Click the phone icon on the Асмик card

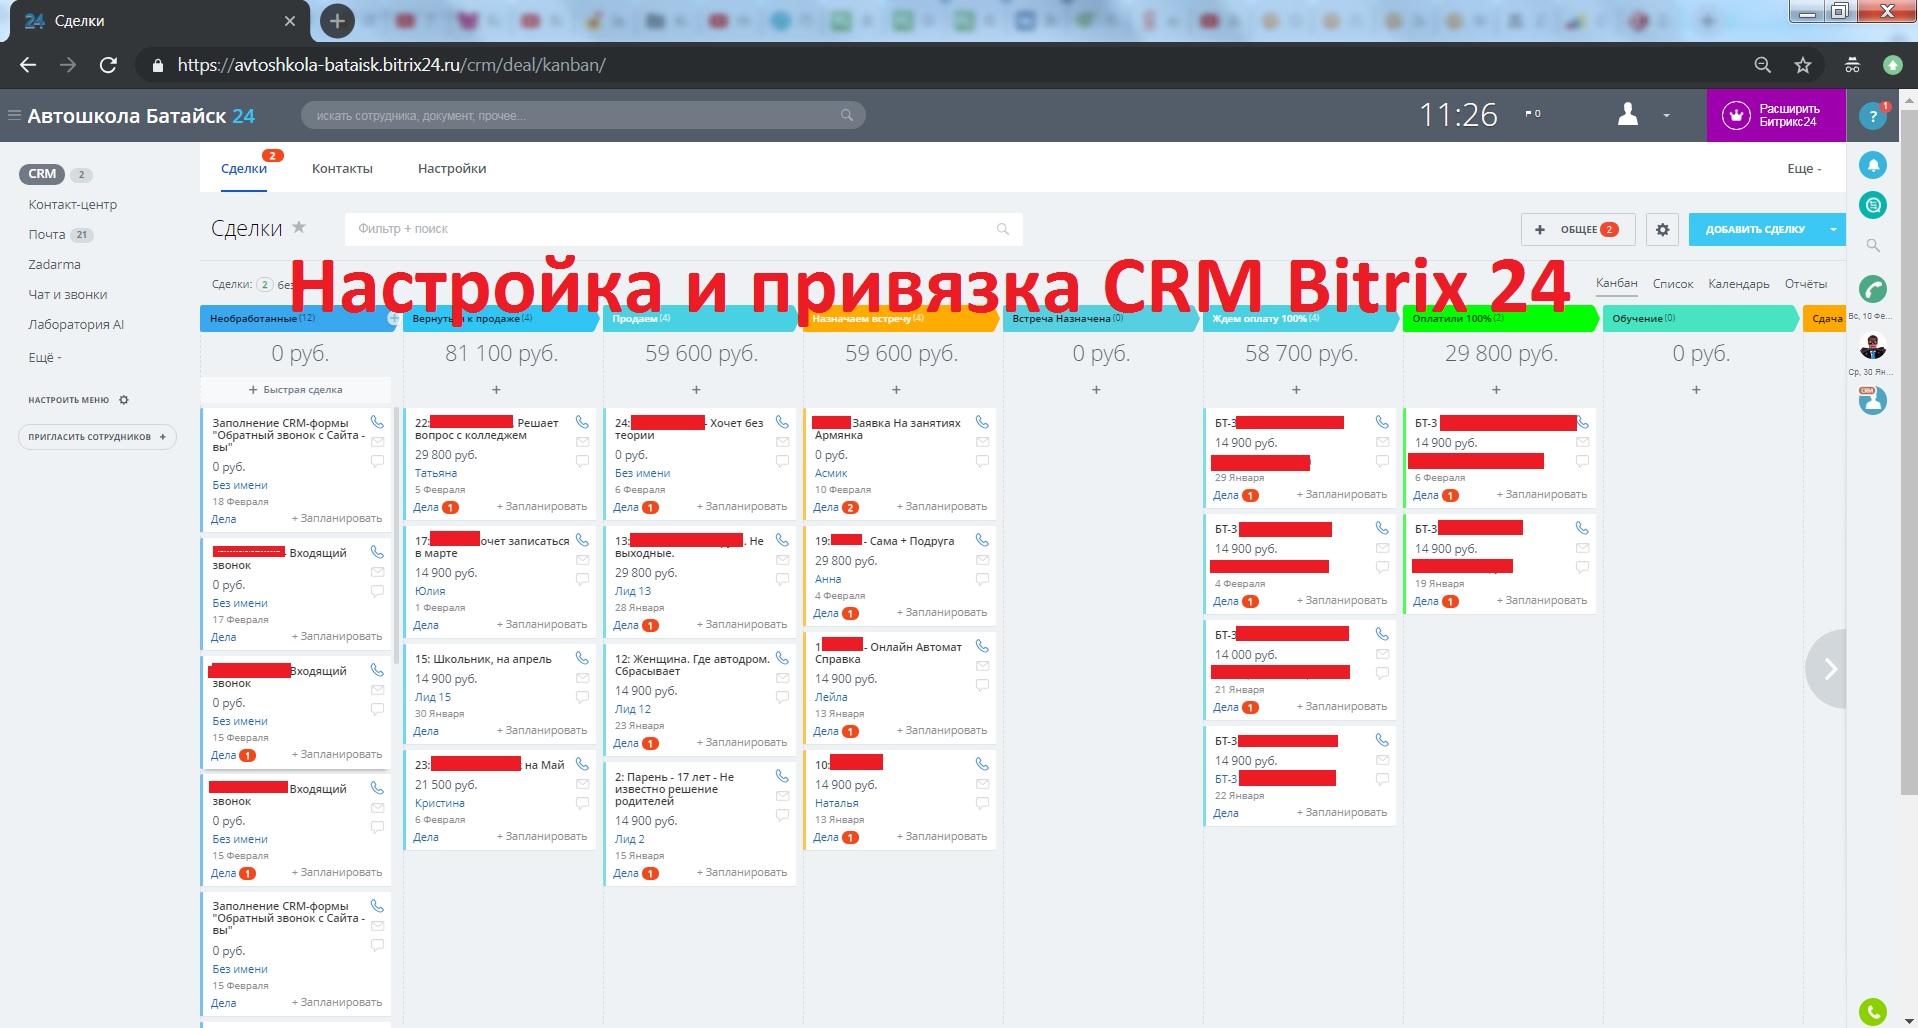[982, 422]
